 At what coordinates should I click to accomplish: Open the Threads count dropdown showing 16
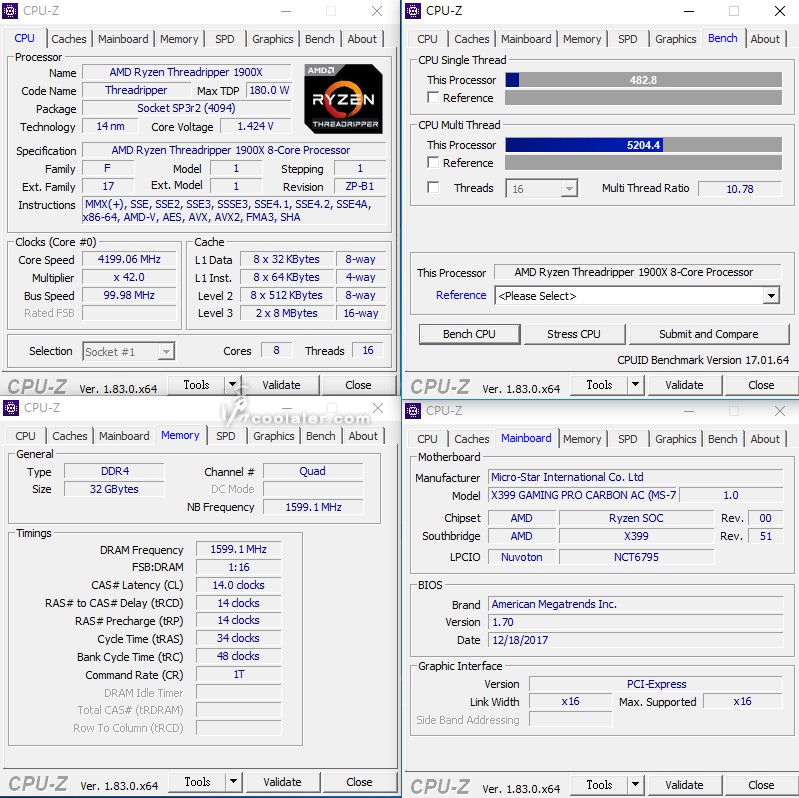pyautogui.click(x=541, y=189)
